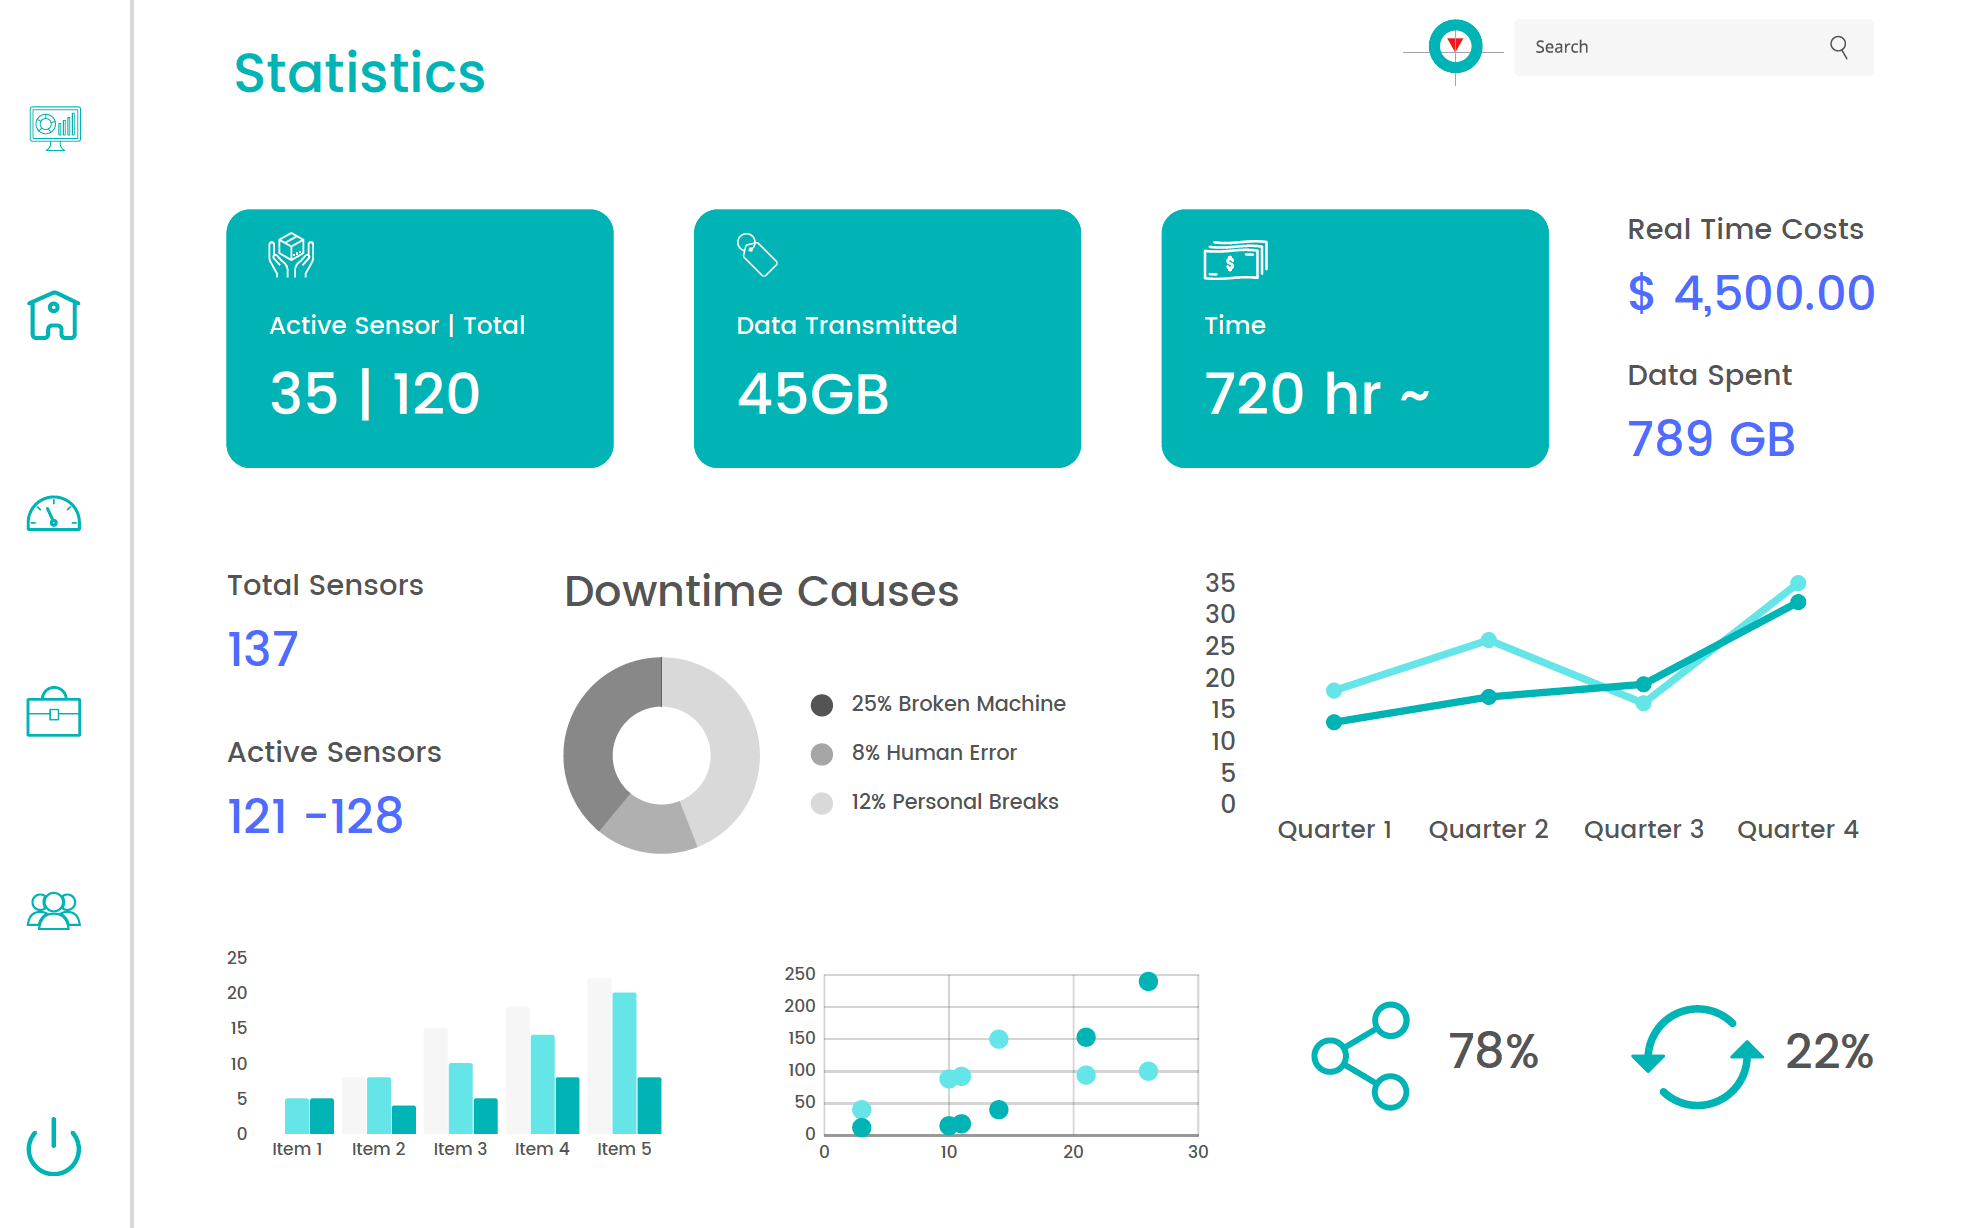Open the Data Transmitted 45GB card

coord(887,338)
